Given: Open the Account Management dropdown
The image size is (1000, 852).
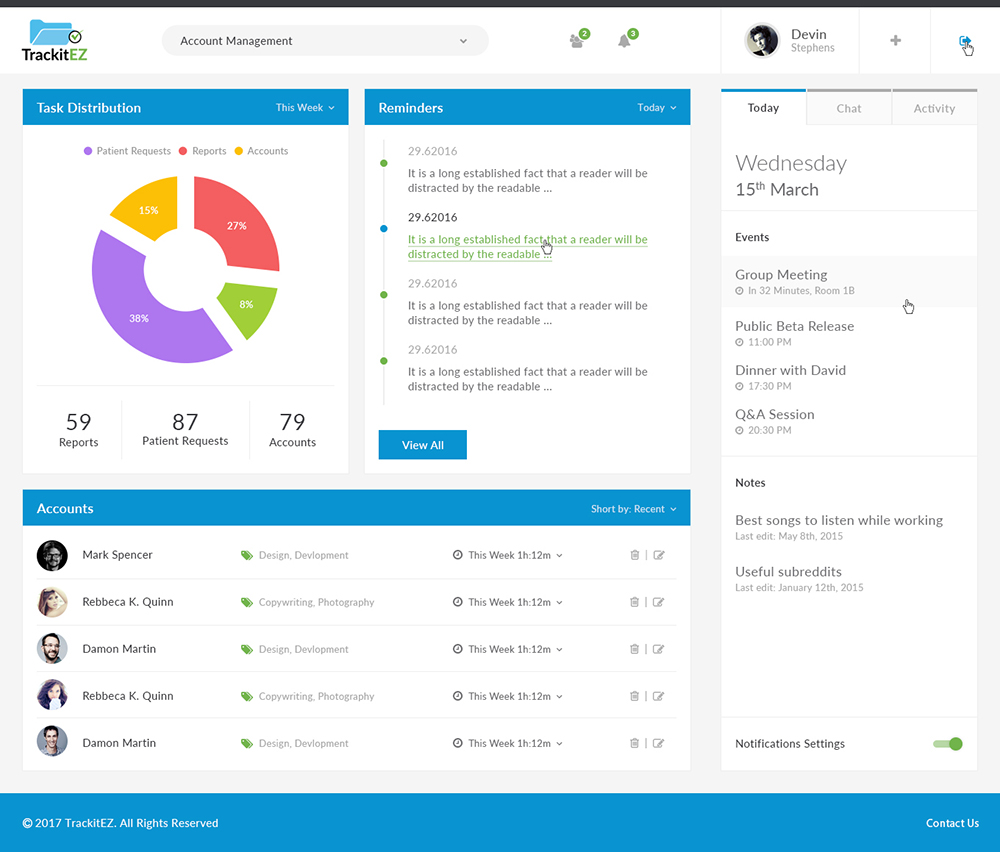Looking at the screenshot, I should [x=324, y=40].
